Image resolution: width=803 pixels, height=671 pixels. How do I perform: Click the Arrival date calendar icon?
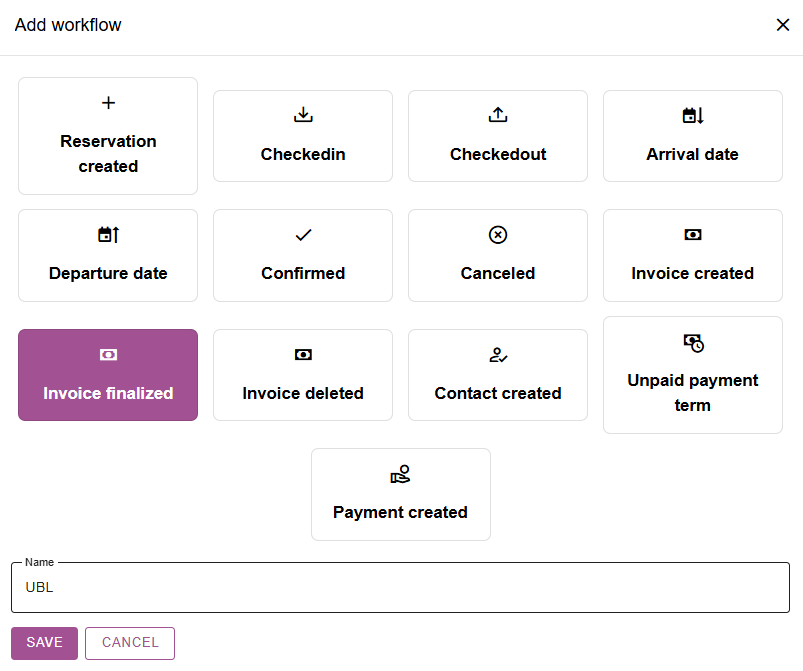click(693, 116)
